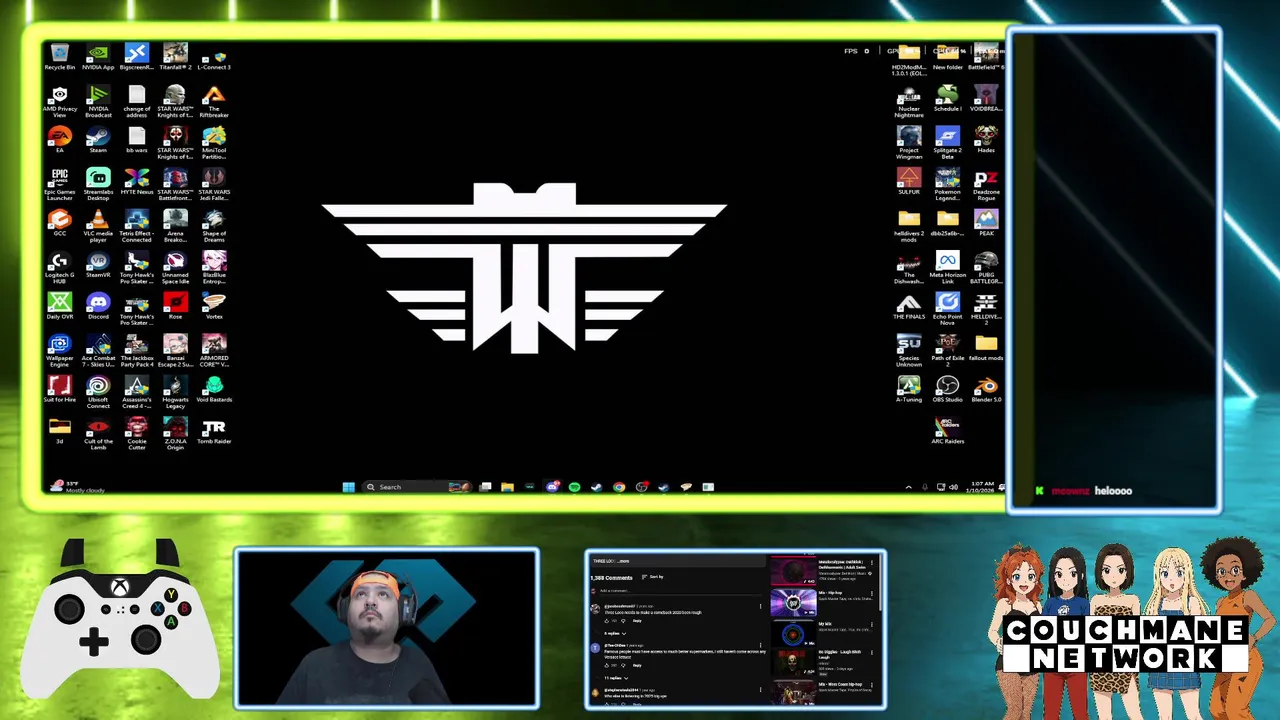Screen dimensions: 1280x720
Task: Open the EA app icon
Action: [x=60, y=140]
